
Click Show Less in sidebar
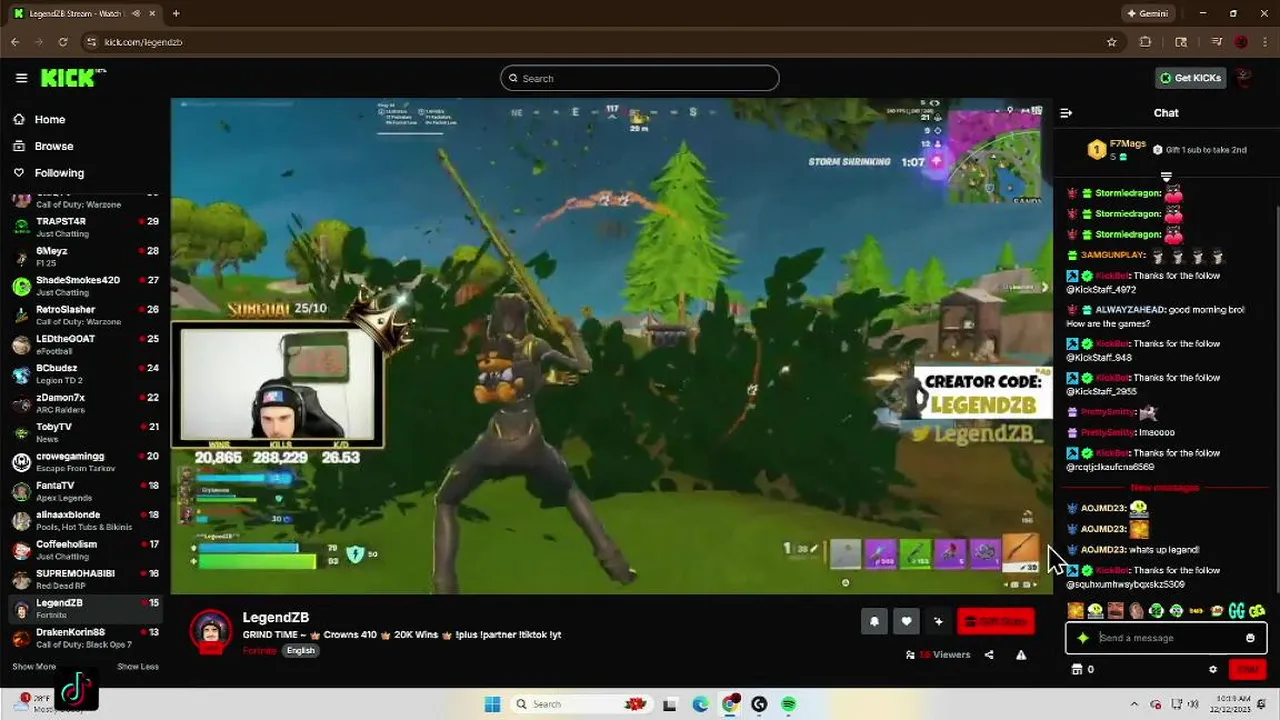pos(138,667)
